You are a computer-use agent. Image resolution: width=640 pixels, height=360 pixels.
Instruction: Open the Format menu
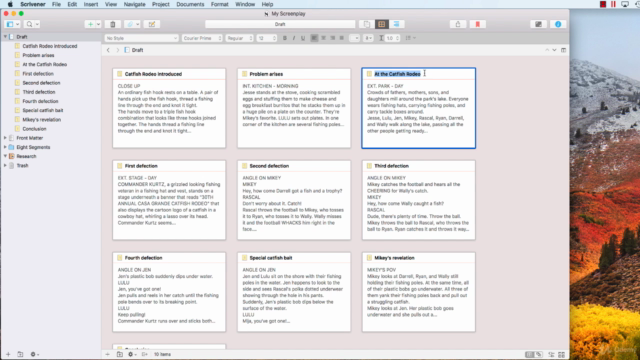(219, 4)
